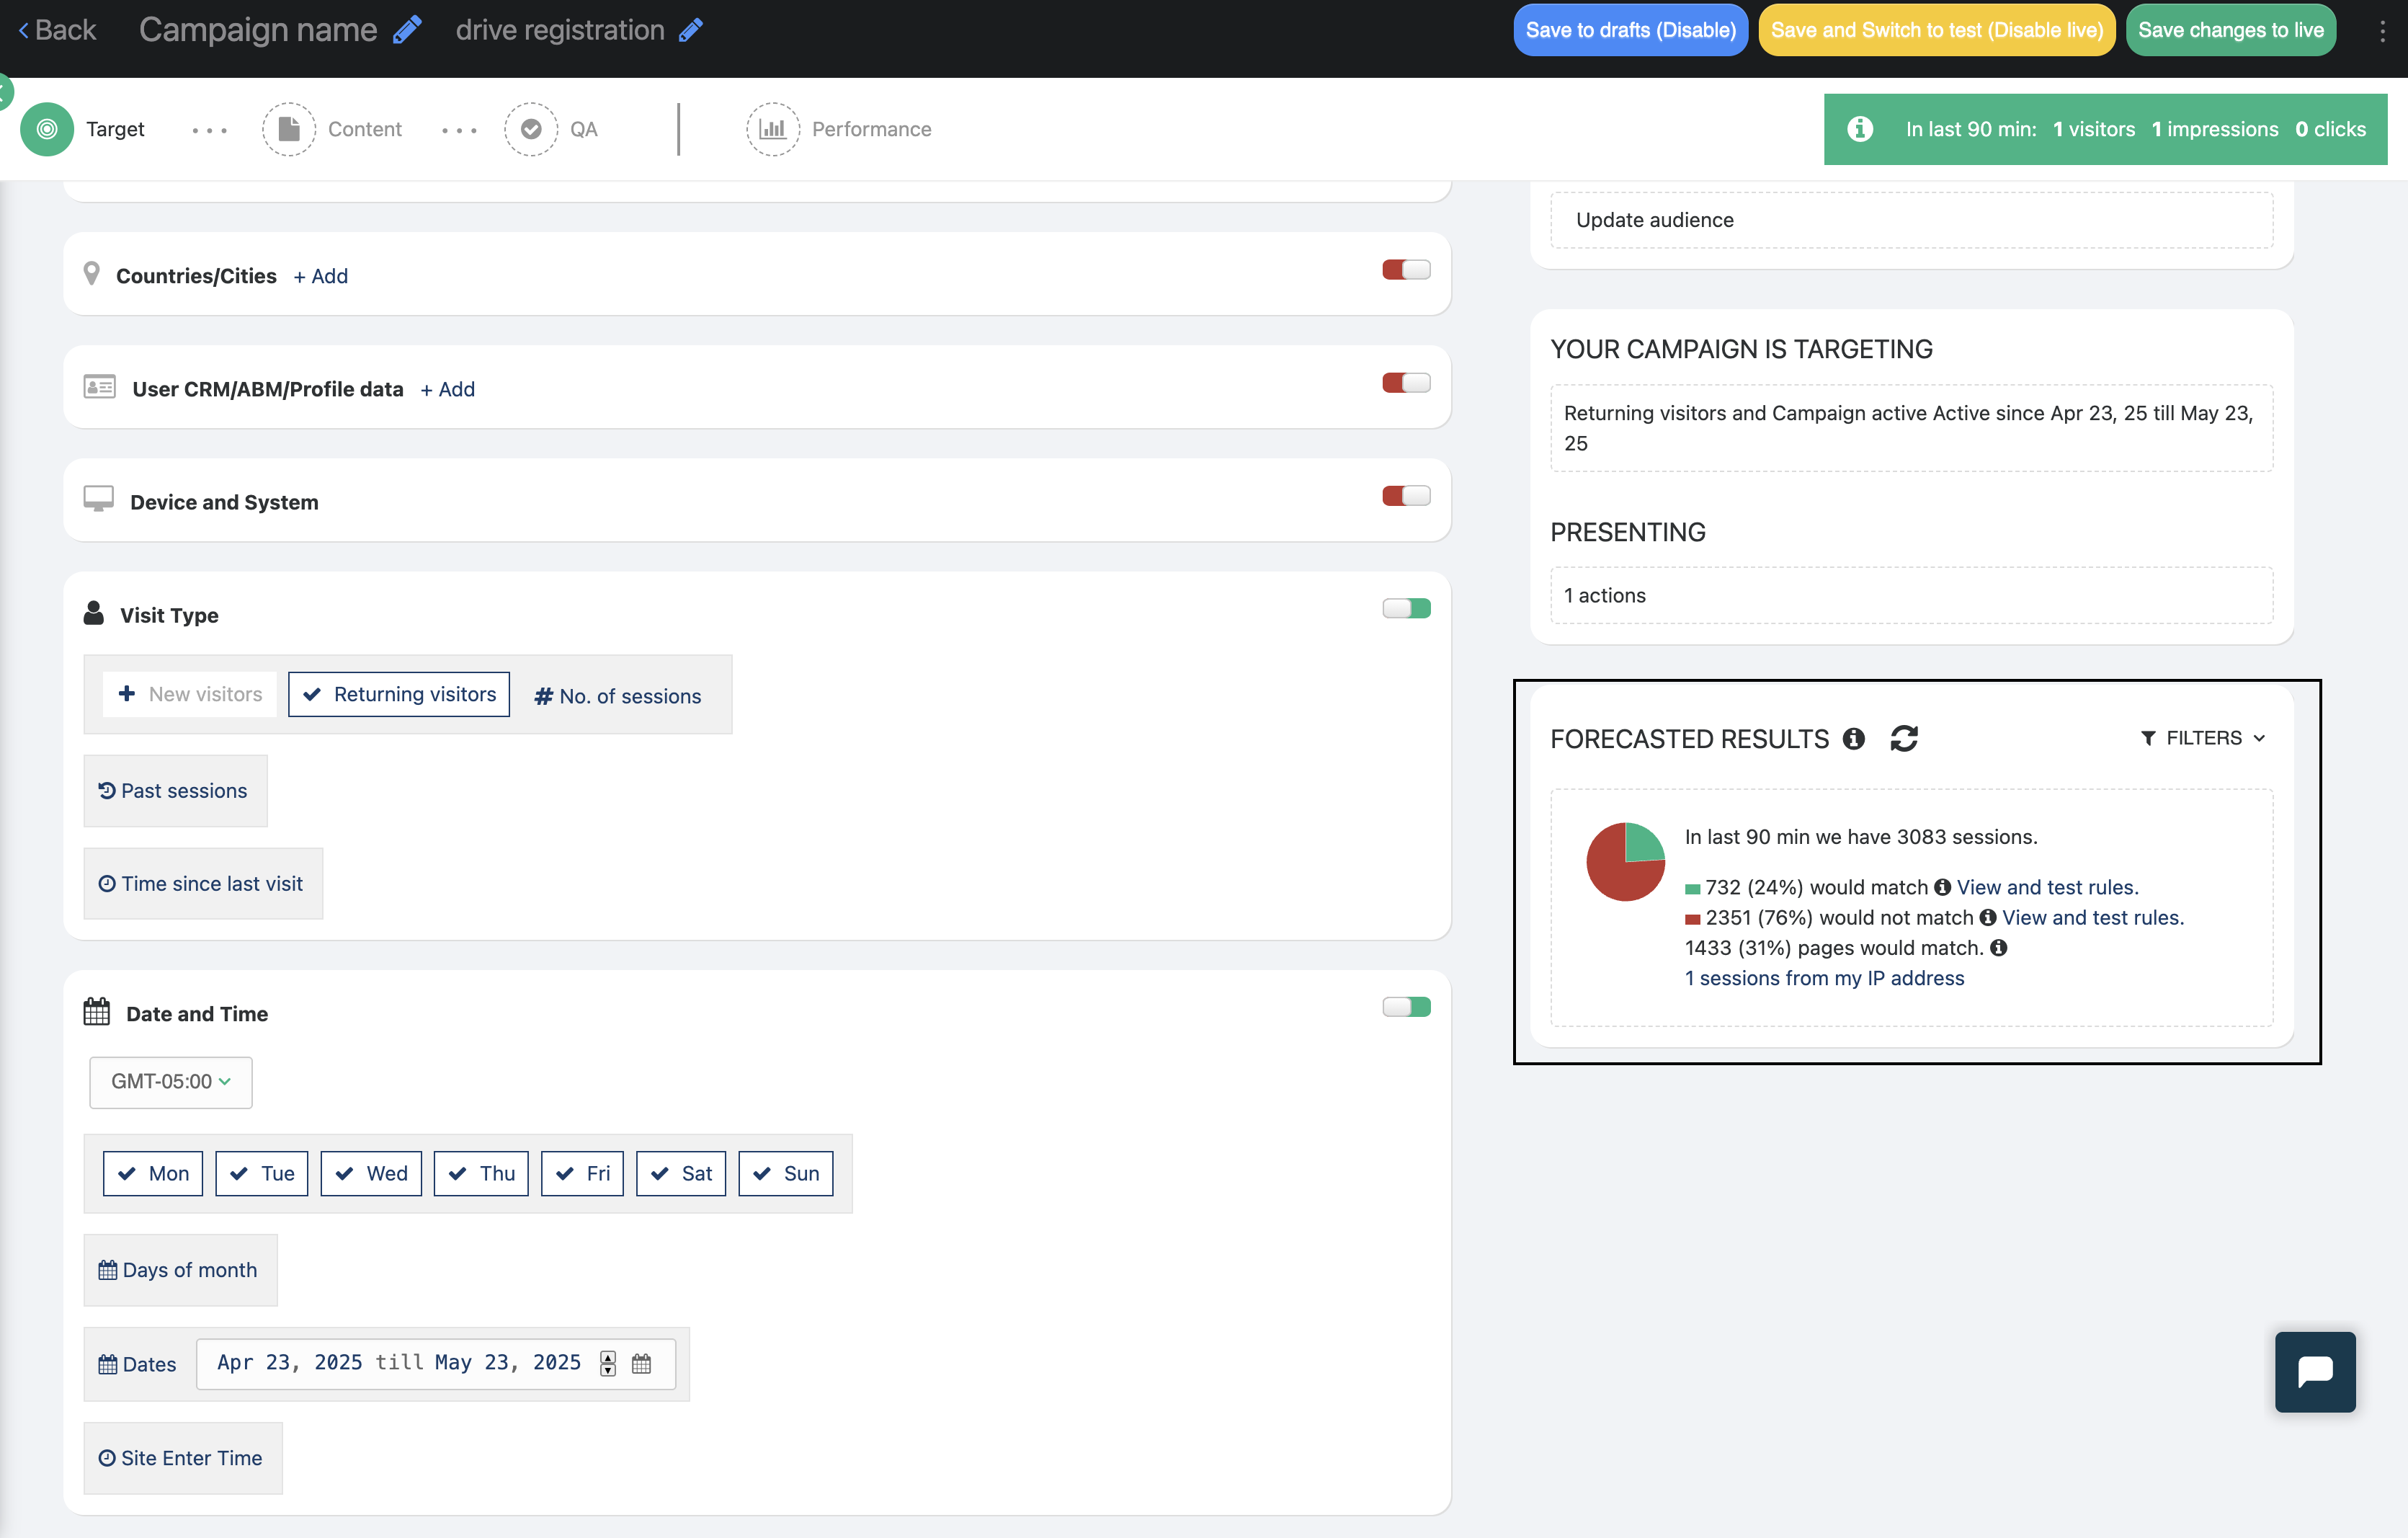Screen dimensions: 2408x1538
Task: Click the ID card icon for User CRM data
Action: 99,386
